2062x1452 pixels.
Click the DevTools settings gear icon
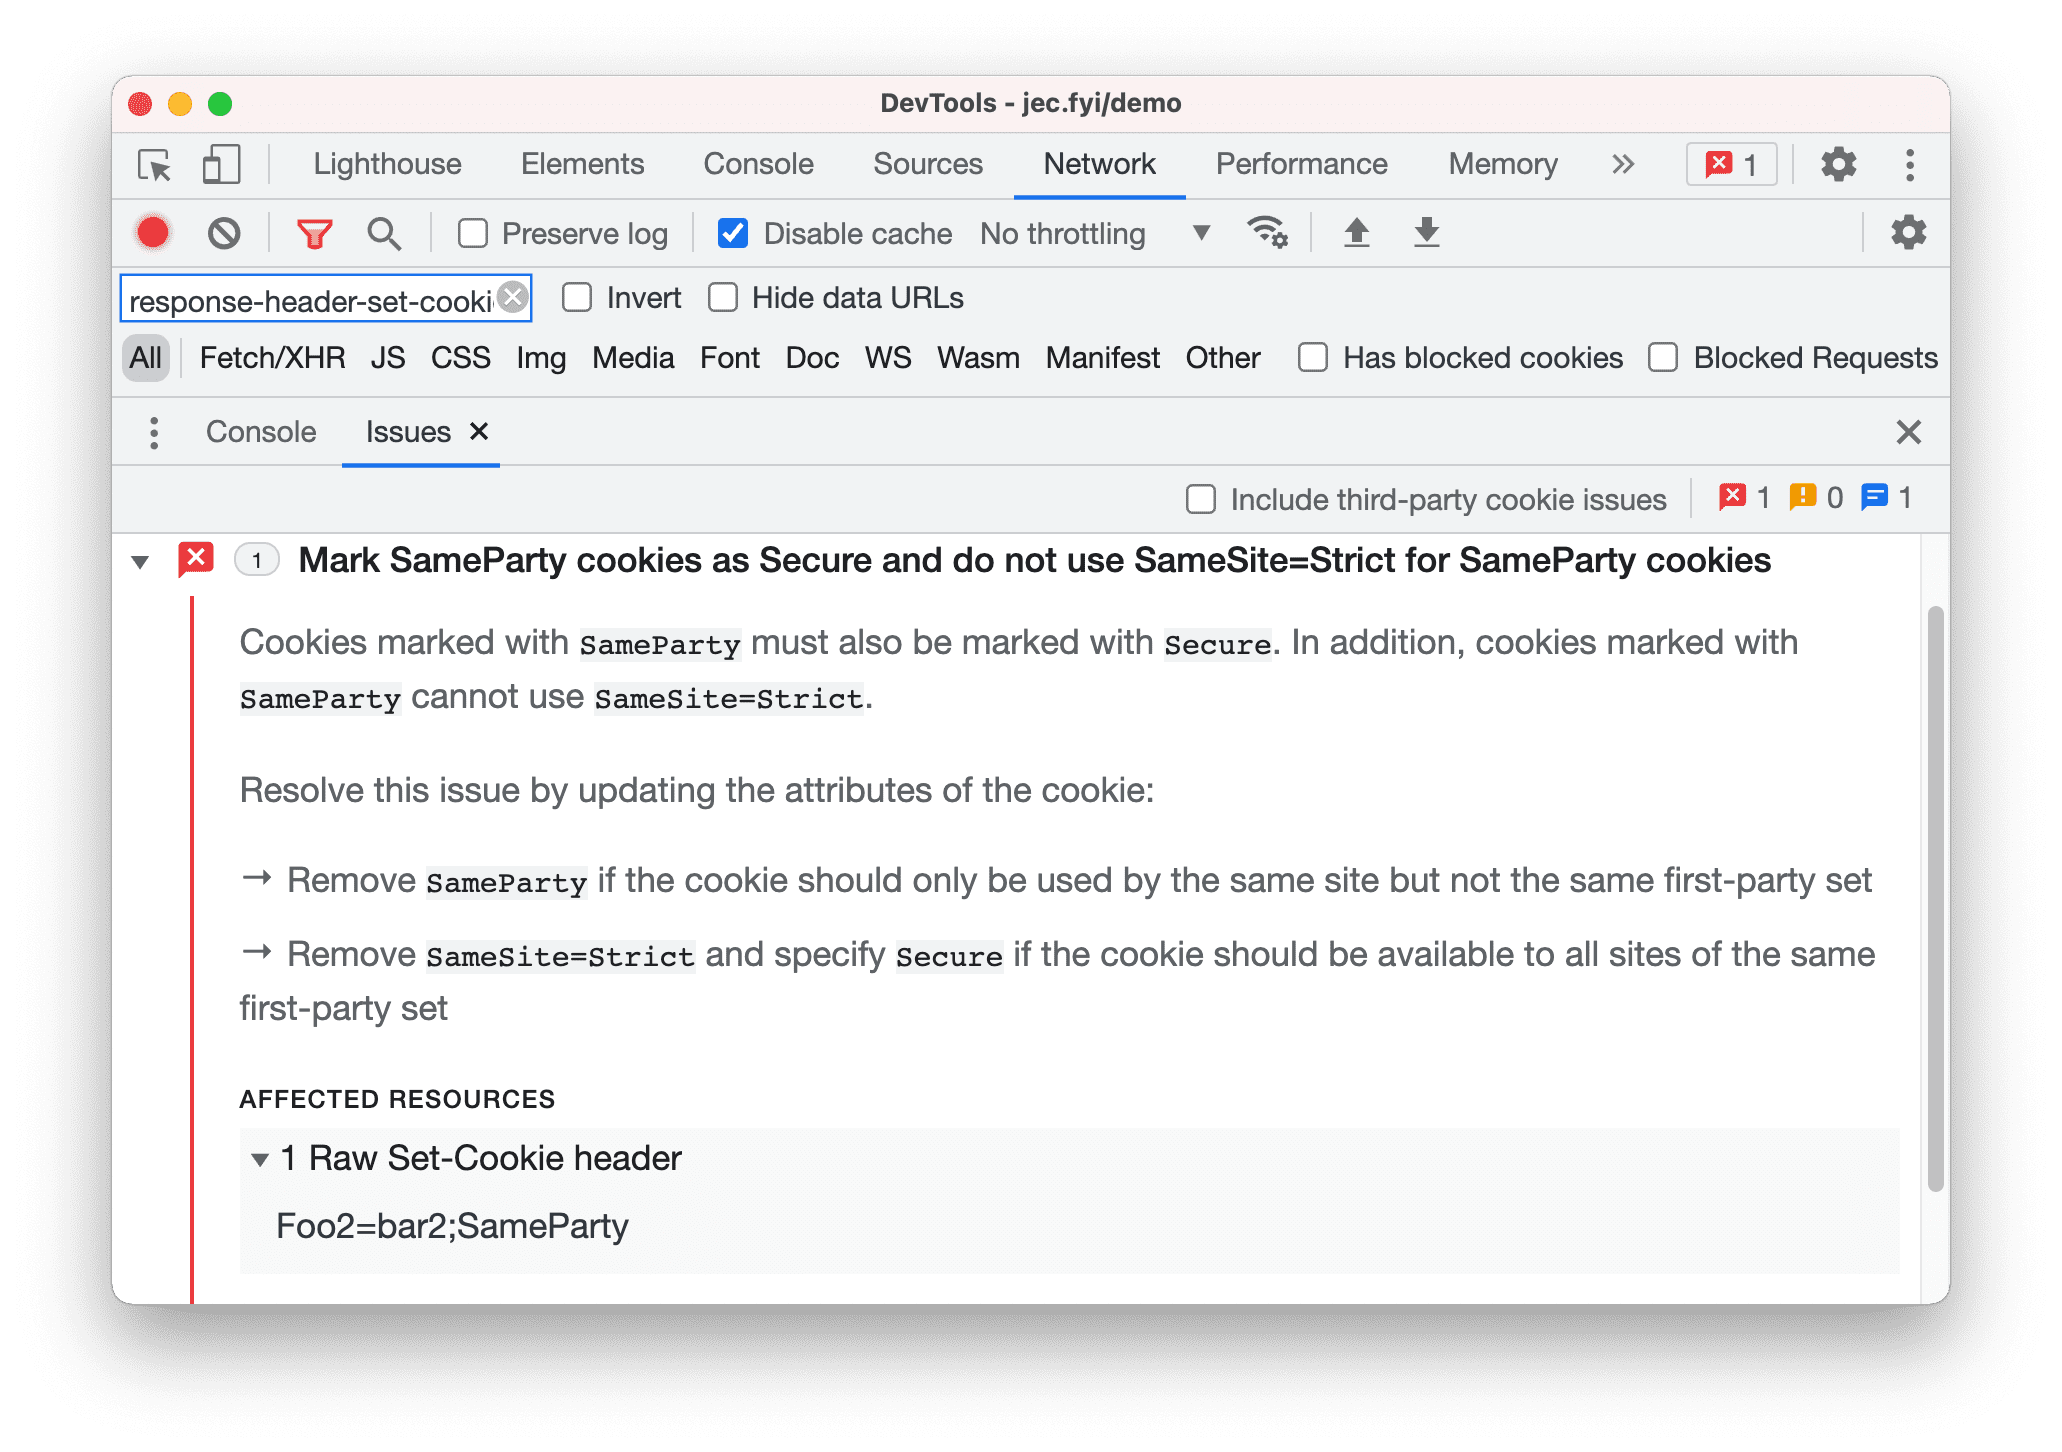[1837, 163]
